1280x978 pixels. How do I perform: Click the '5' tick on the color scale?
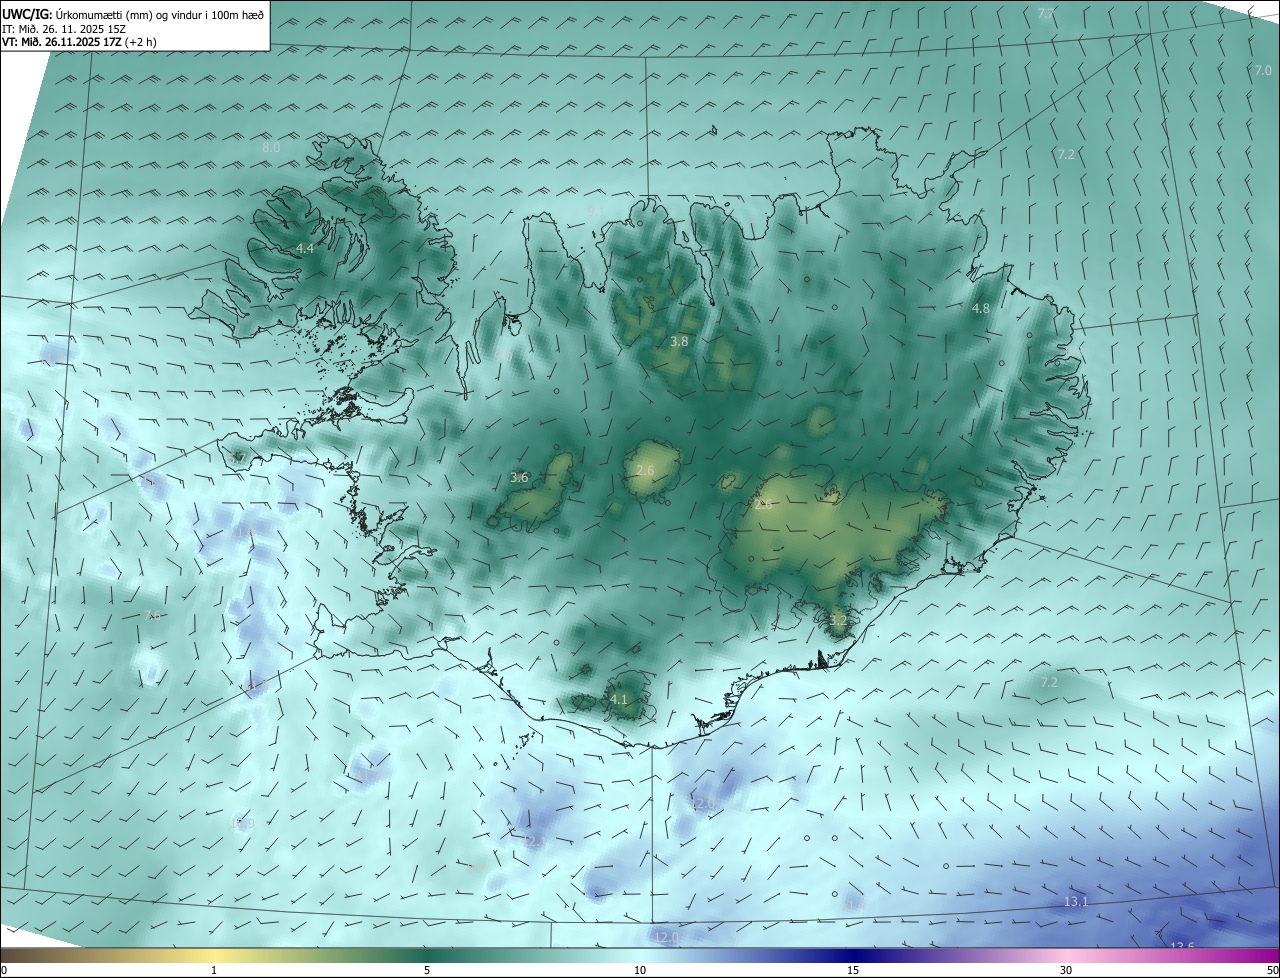point(427,970)
